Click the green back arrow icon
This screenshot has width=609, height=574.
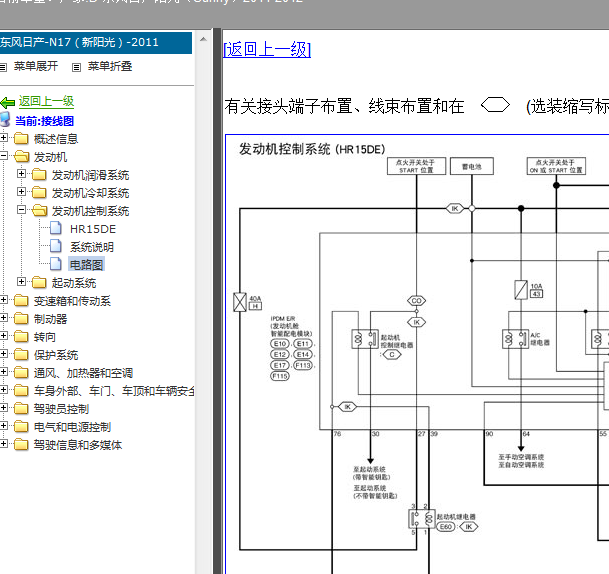pos(8,103)
